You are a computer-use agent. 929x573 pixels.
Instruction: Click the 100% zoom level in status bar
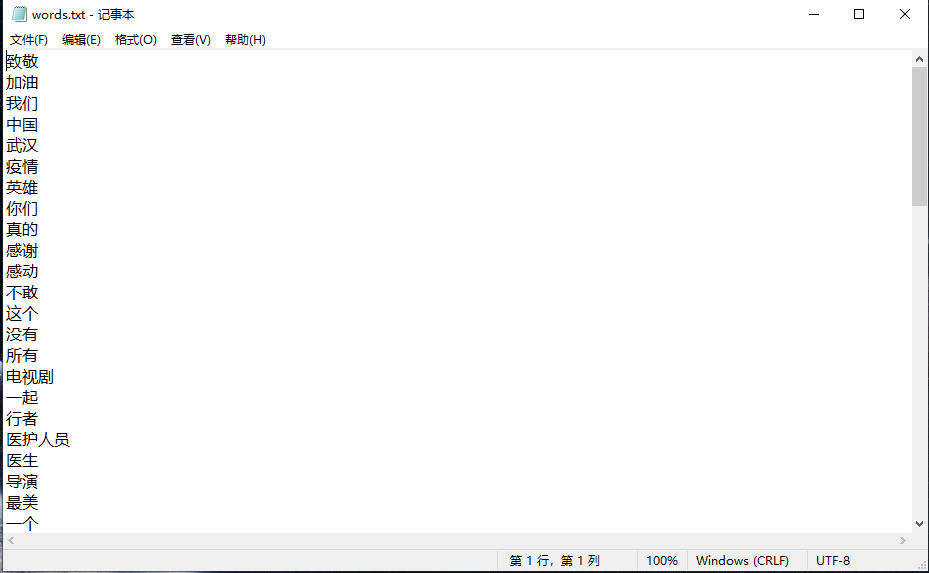coord(662,561)
